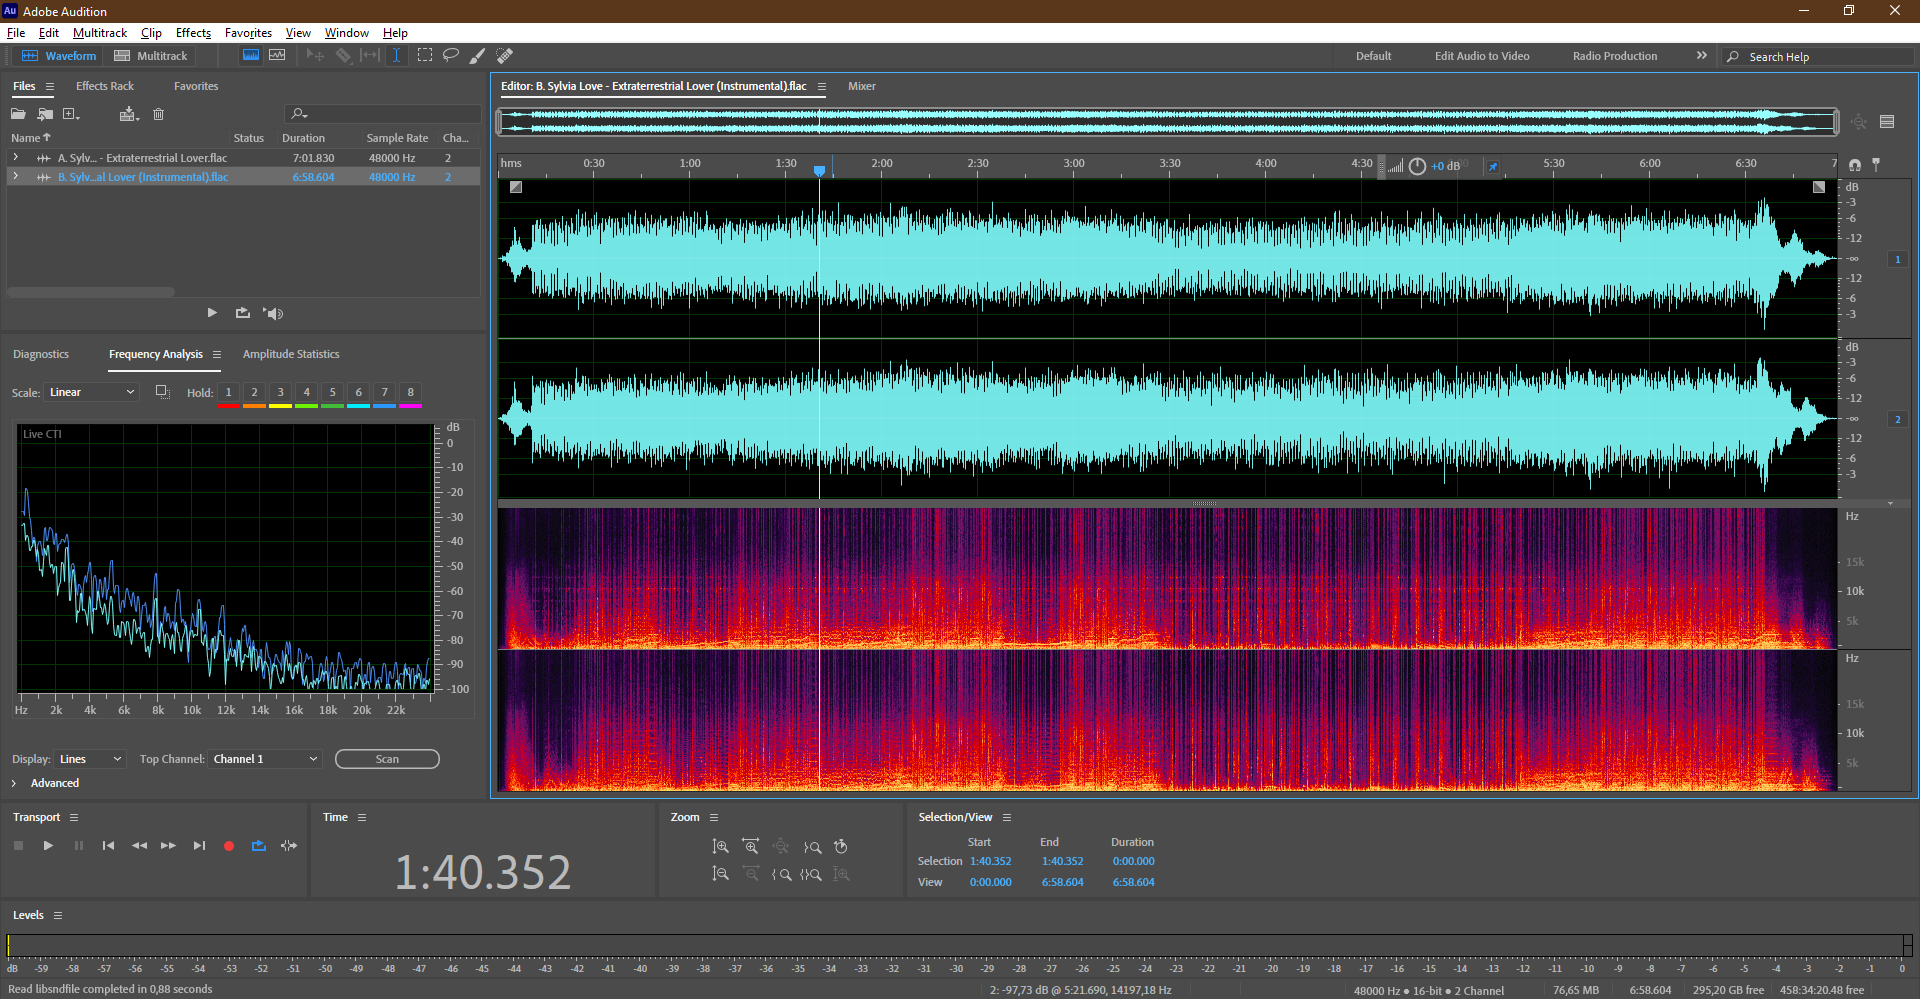
Task: Click the Import File icon
Action: [45, 114]
